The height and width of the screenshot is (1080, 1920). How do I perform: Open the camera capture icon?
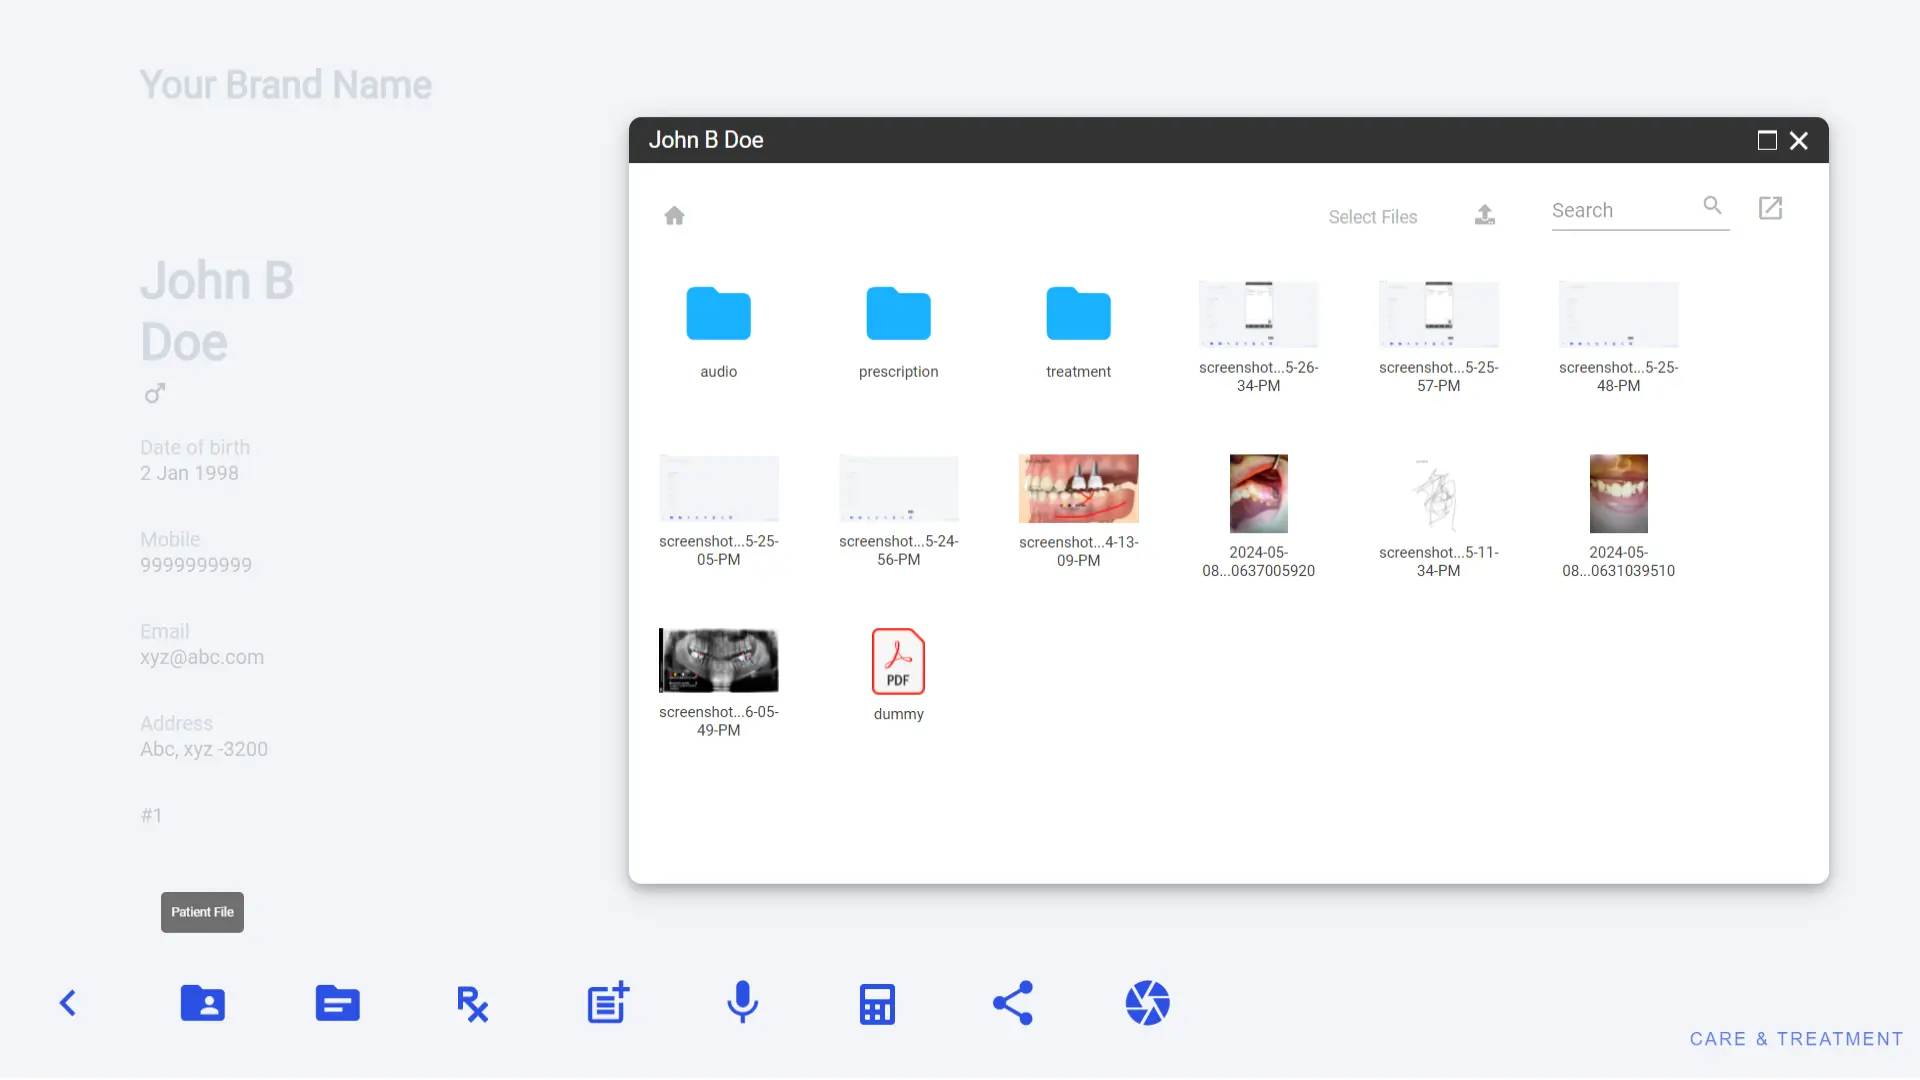[1147, 1004]
